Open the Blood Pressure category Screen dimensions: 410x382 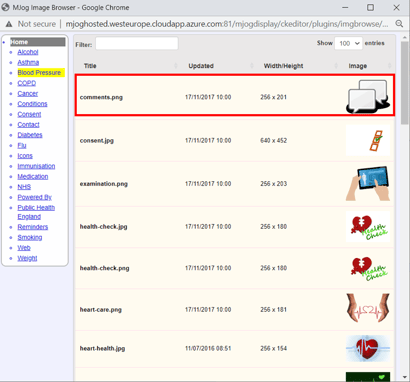(39, 73)
